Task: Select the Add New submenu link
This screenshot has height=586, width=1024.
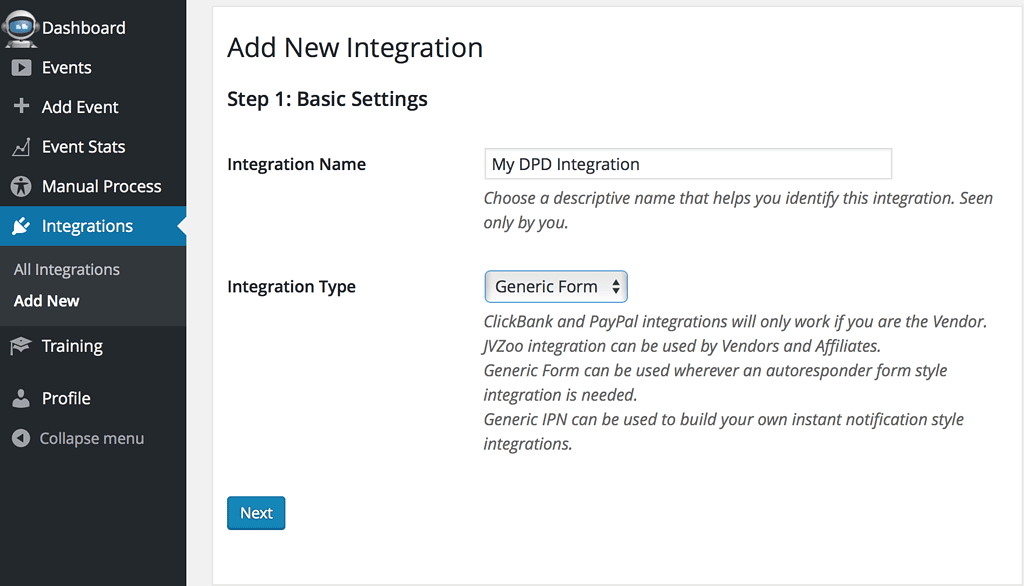Action: 47,301
